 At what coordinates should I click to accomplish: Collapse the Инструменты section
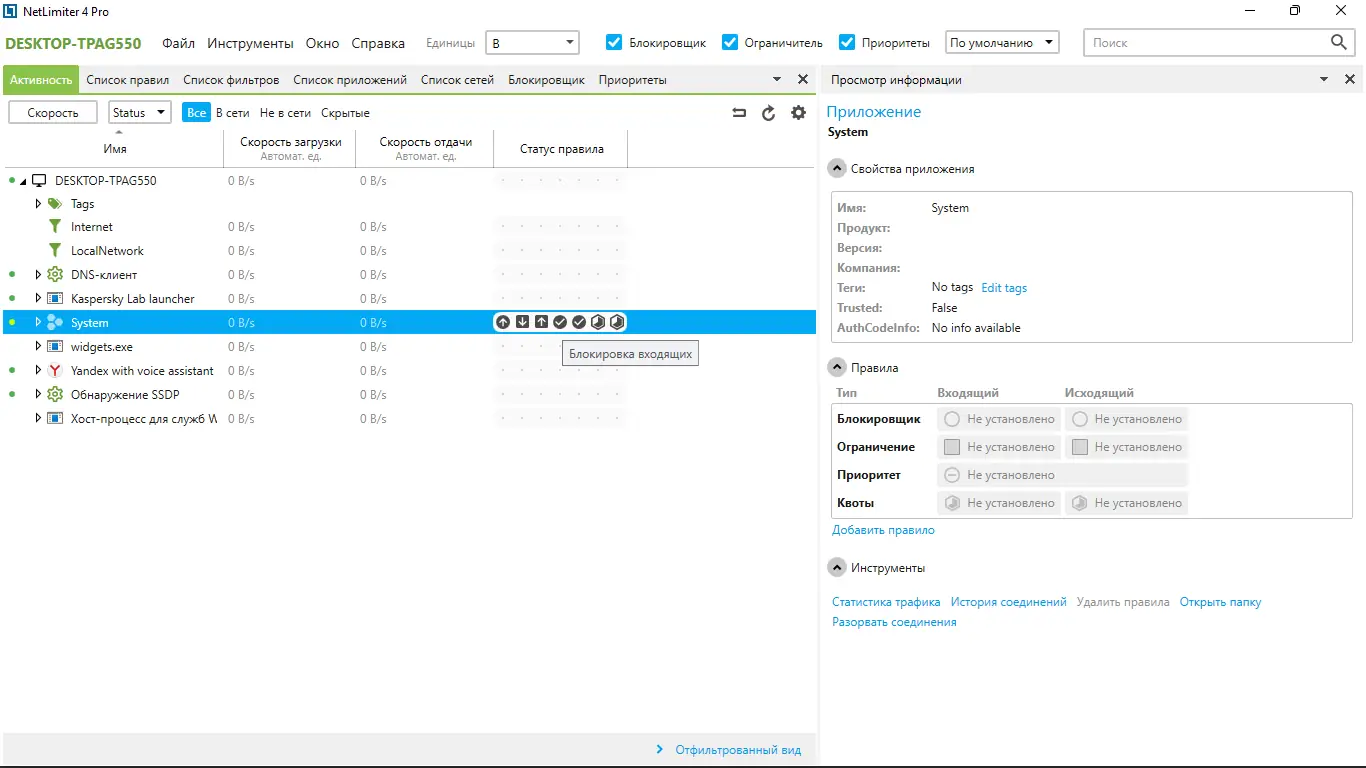837,568
